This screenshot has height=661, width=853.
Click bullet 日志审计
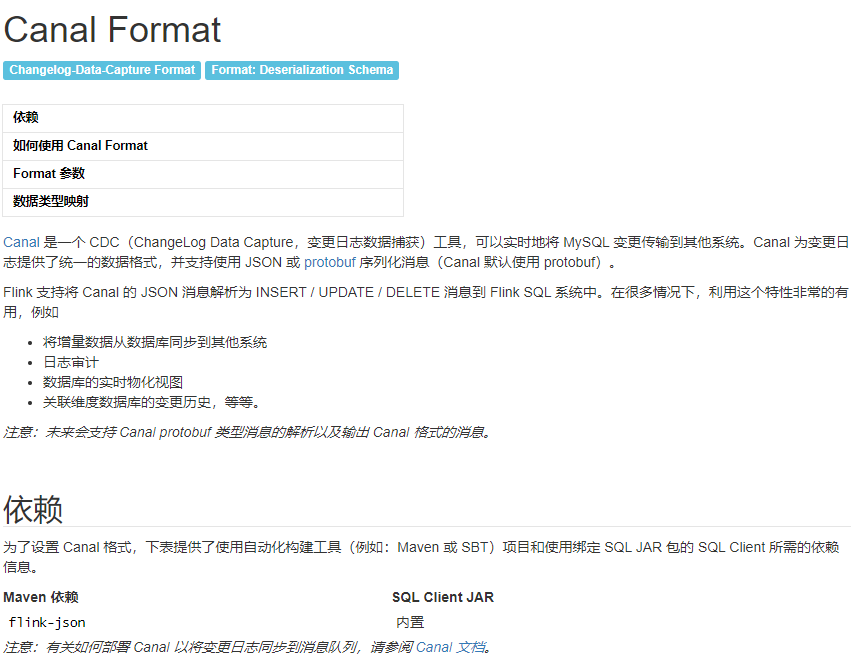[71, 362]
